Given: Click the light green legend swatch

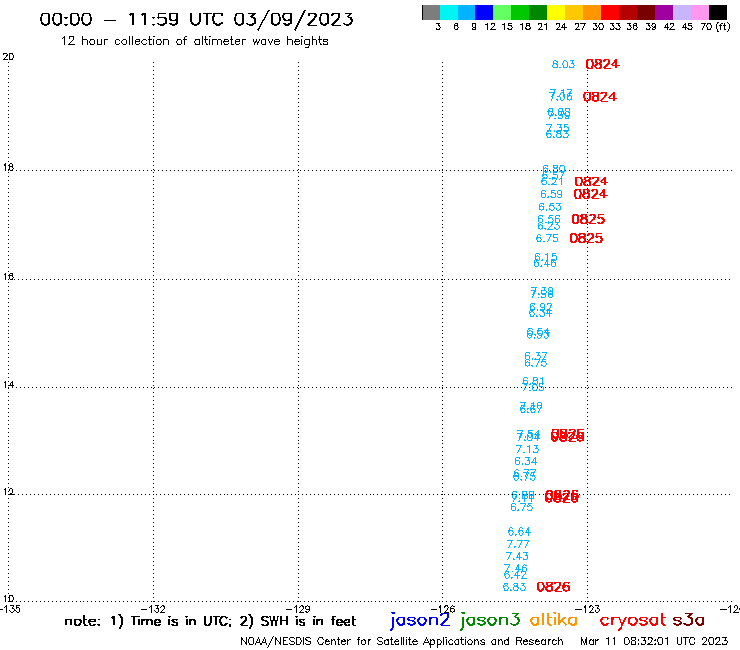Looking at the screenshot, I should (x=502, y=12).
